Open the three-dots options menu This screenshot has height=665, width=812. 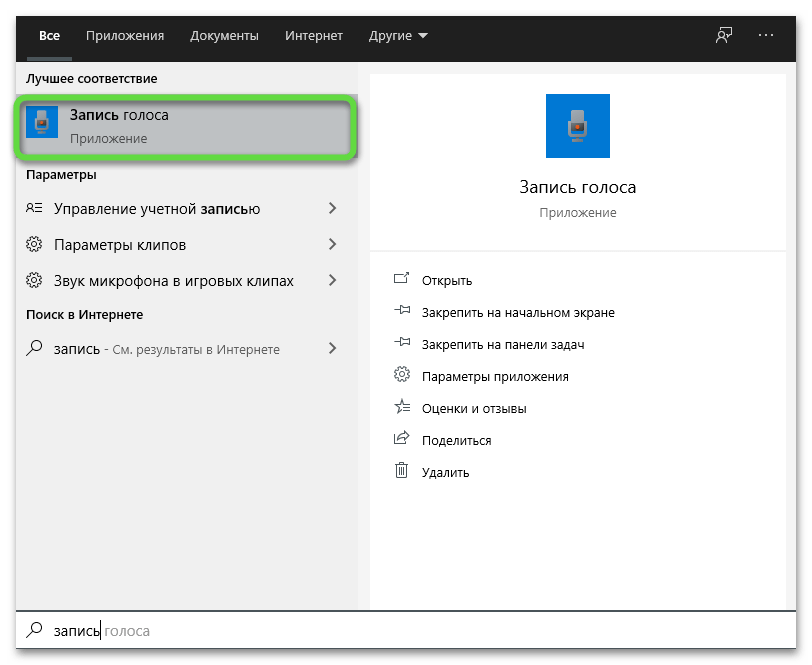click(767, 35)
